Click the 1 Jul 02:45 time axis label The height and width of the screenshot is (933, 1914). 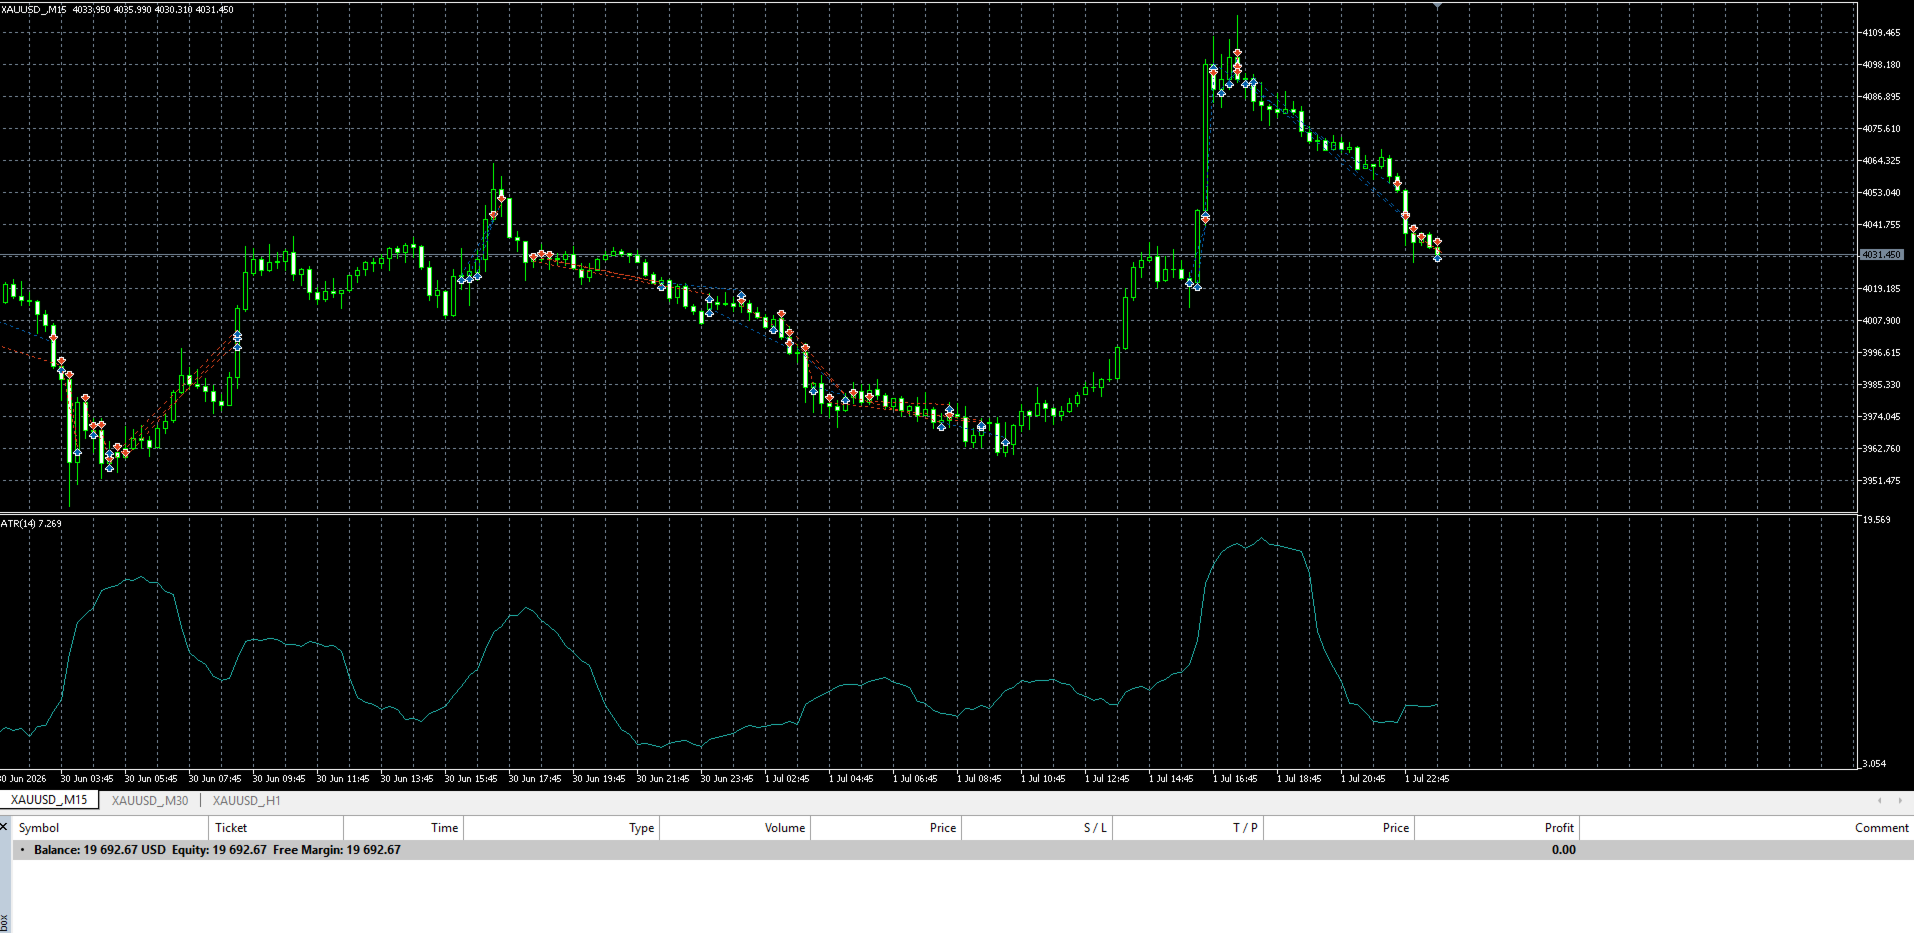(787, 779)
